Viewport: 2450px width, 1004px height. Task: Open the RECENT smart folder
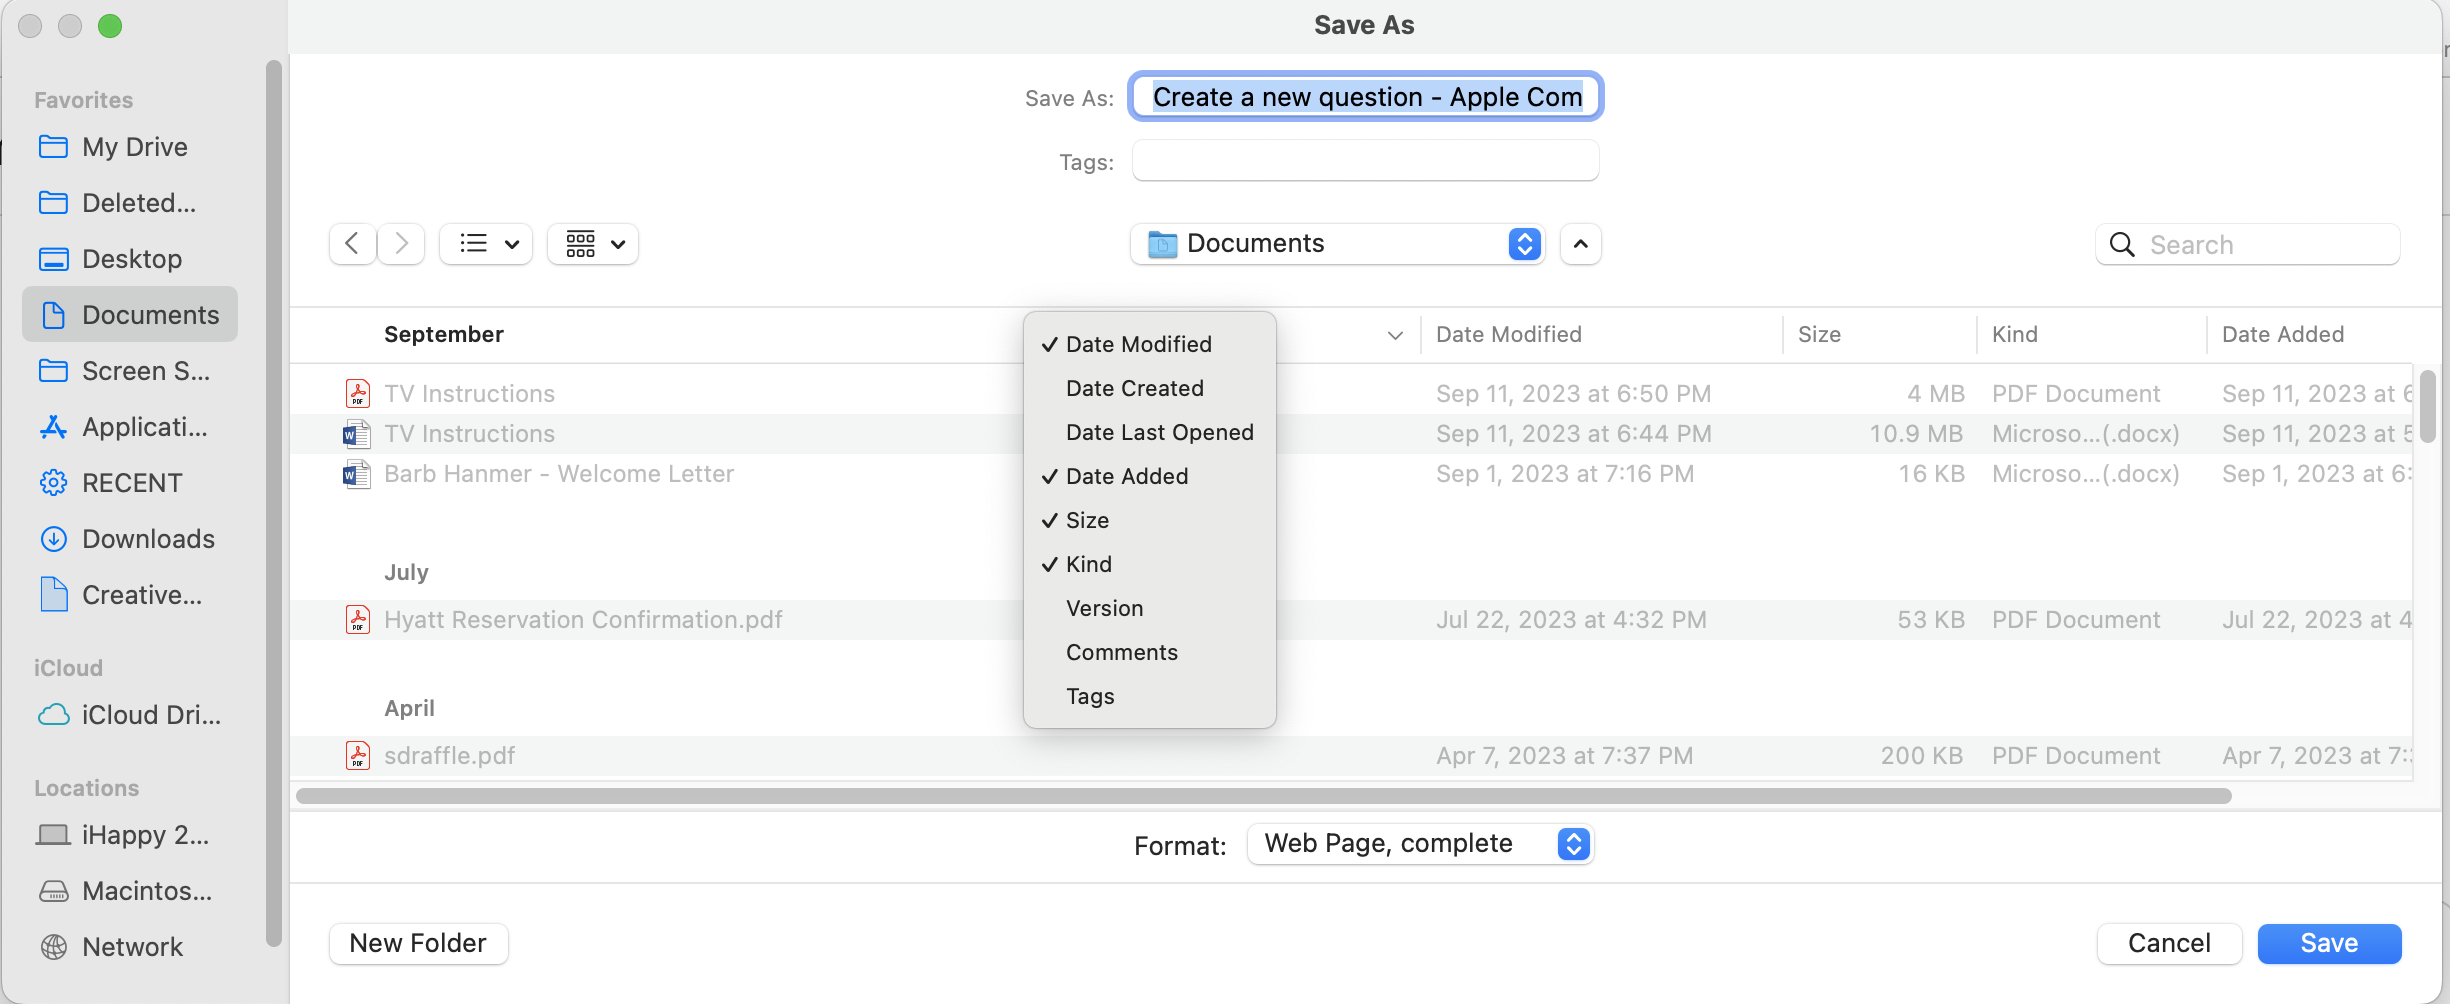[131, 483]
